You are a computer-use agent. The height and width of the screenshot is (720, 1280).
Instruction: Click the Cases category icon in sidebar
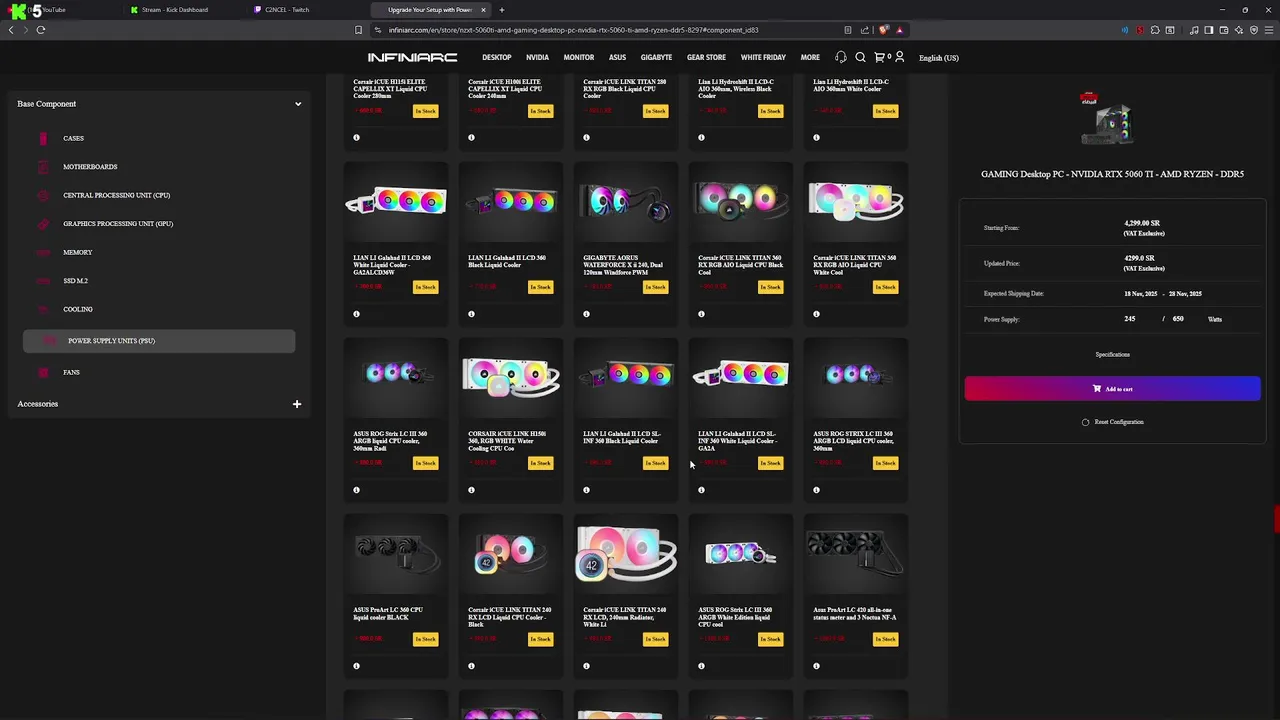(43, 138)
